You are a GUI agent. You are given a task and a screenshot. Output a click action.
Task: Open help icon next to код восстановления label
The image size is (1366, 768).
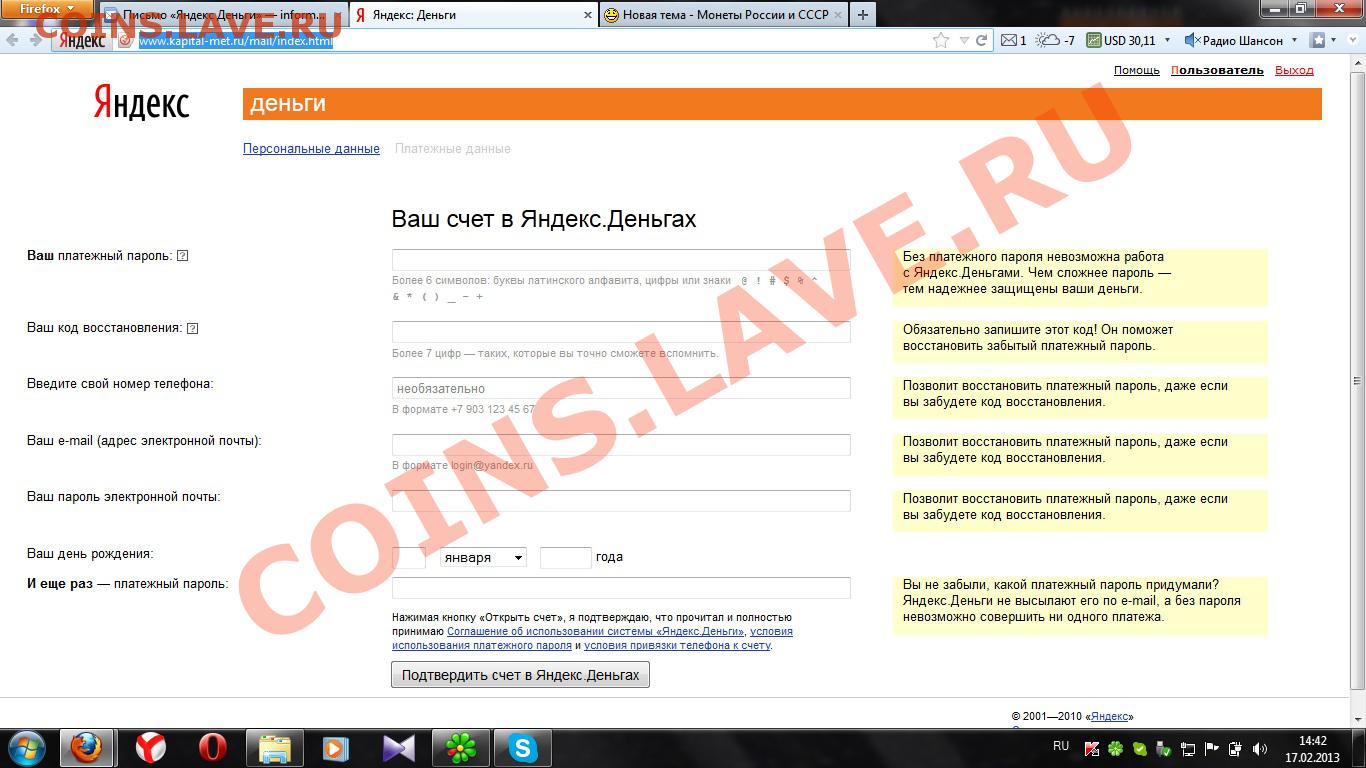193,328
